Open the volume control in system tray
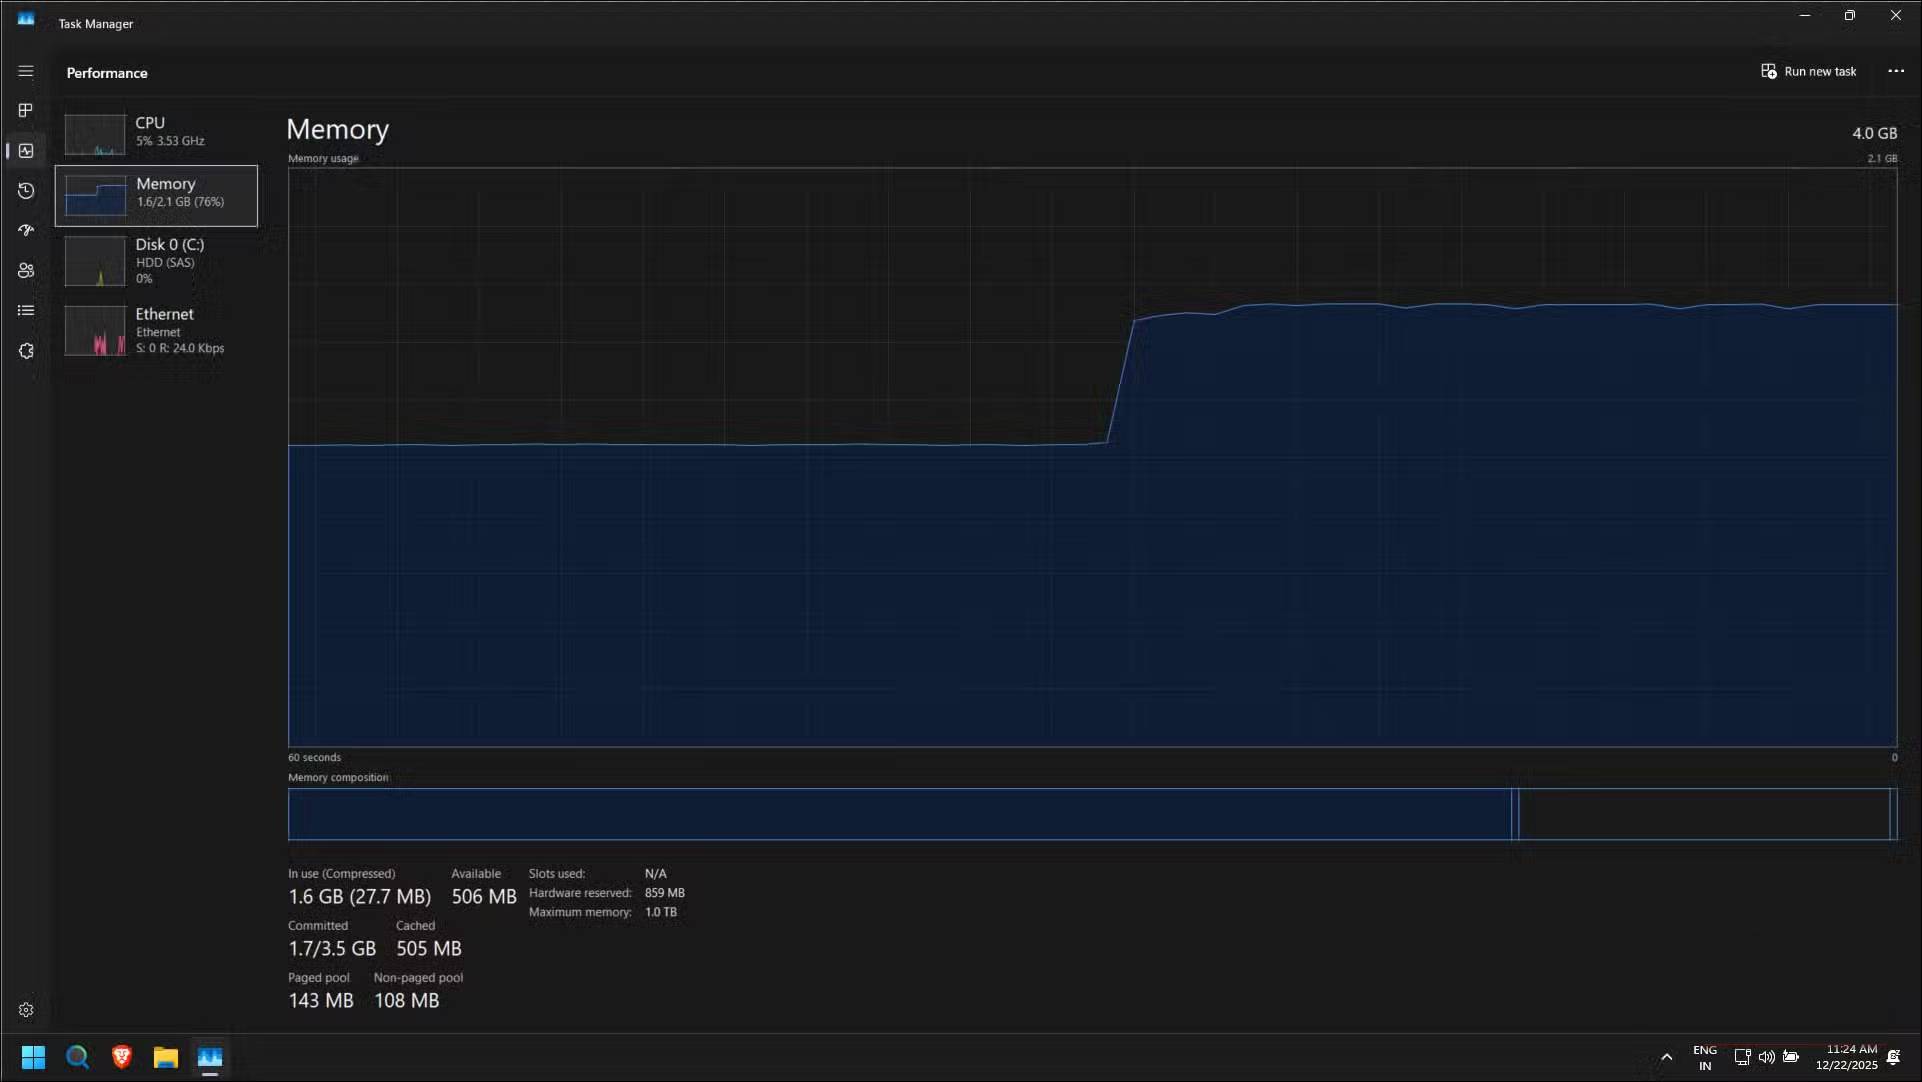Viewport: 1922px width, 1082px height. coord(1766,1057)
